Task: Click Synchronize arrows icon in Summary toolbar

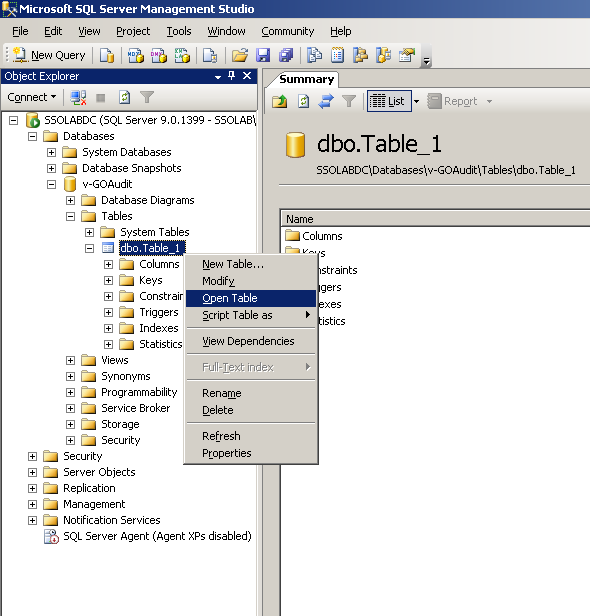Action: pos(326,101)
